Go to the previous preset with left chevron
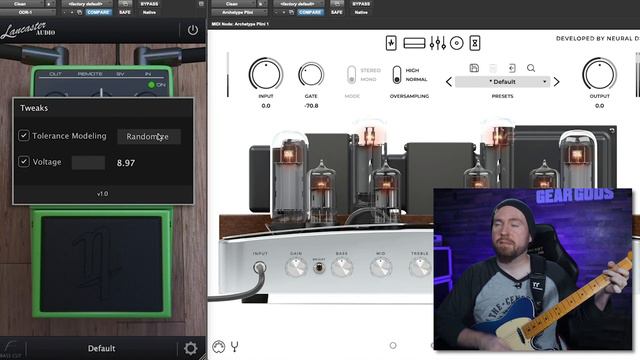The width and height of the screenshot is (640, 360). tap(449, 82)
